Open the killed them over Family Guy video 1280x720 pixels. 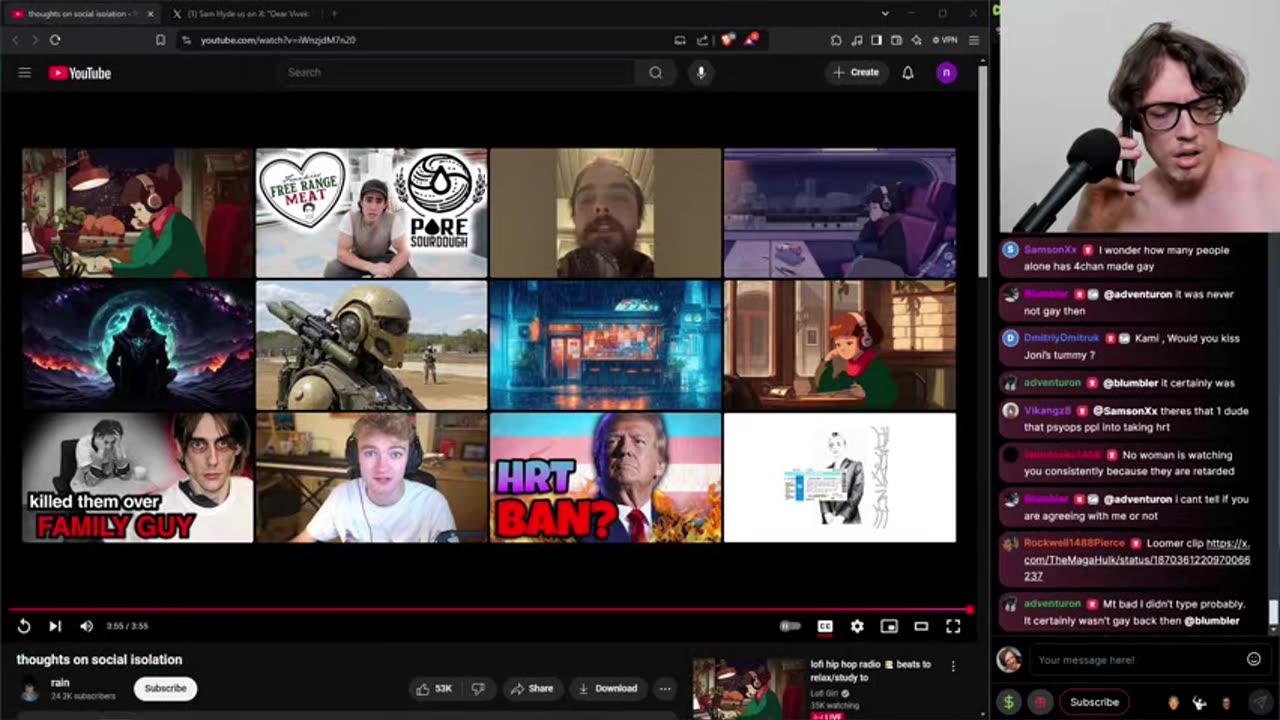pos(138,477)
